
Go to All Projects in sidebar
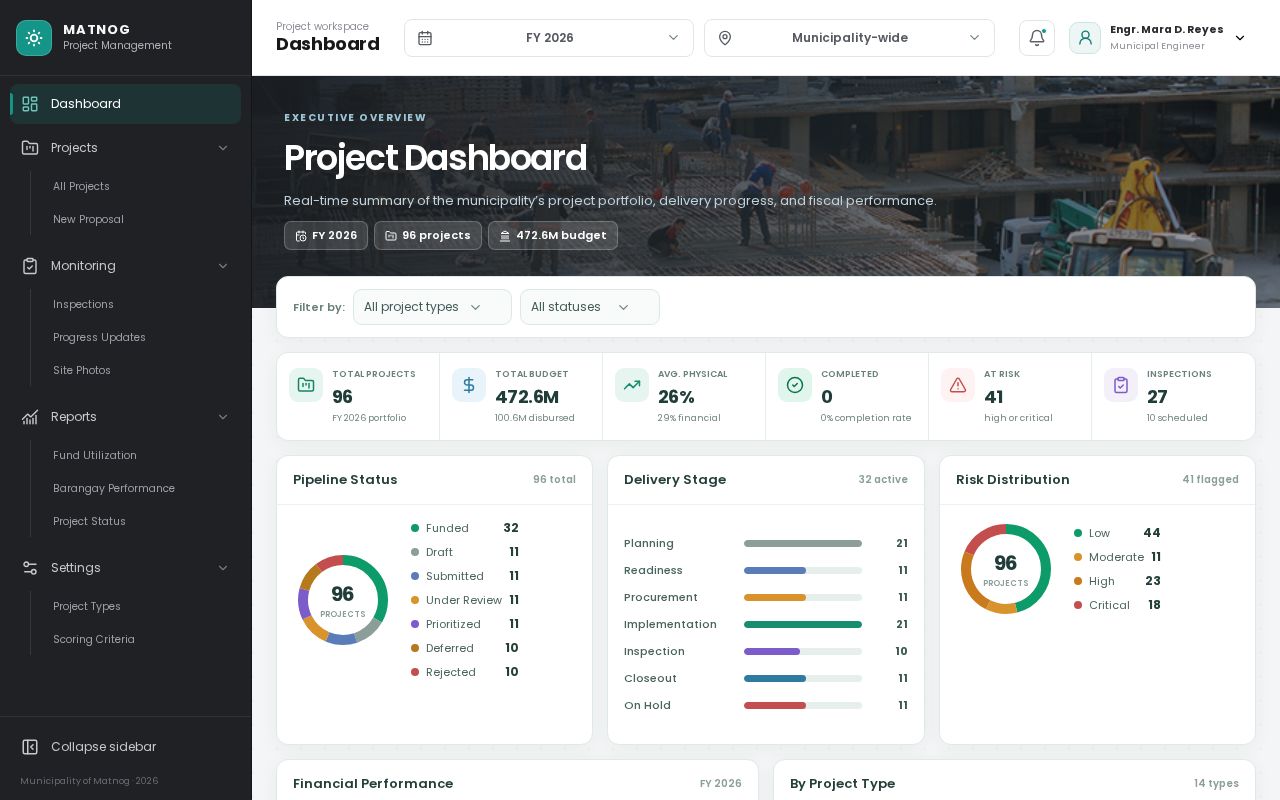pos(81,187)
